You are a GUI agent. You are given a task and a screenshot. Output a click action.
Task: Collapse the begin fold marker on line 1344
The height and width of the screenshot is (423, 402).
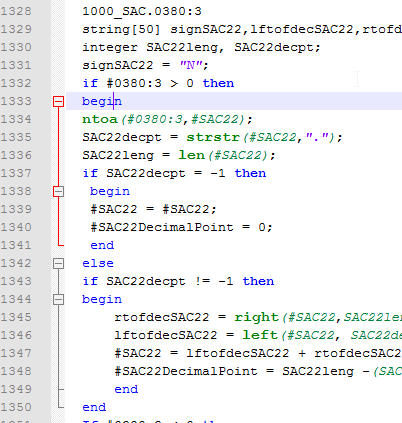58,299
